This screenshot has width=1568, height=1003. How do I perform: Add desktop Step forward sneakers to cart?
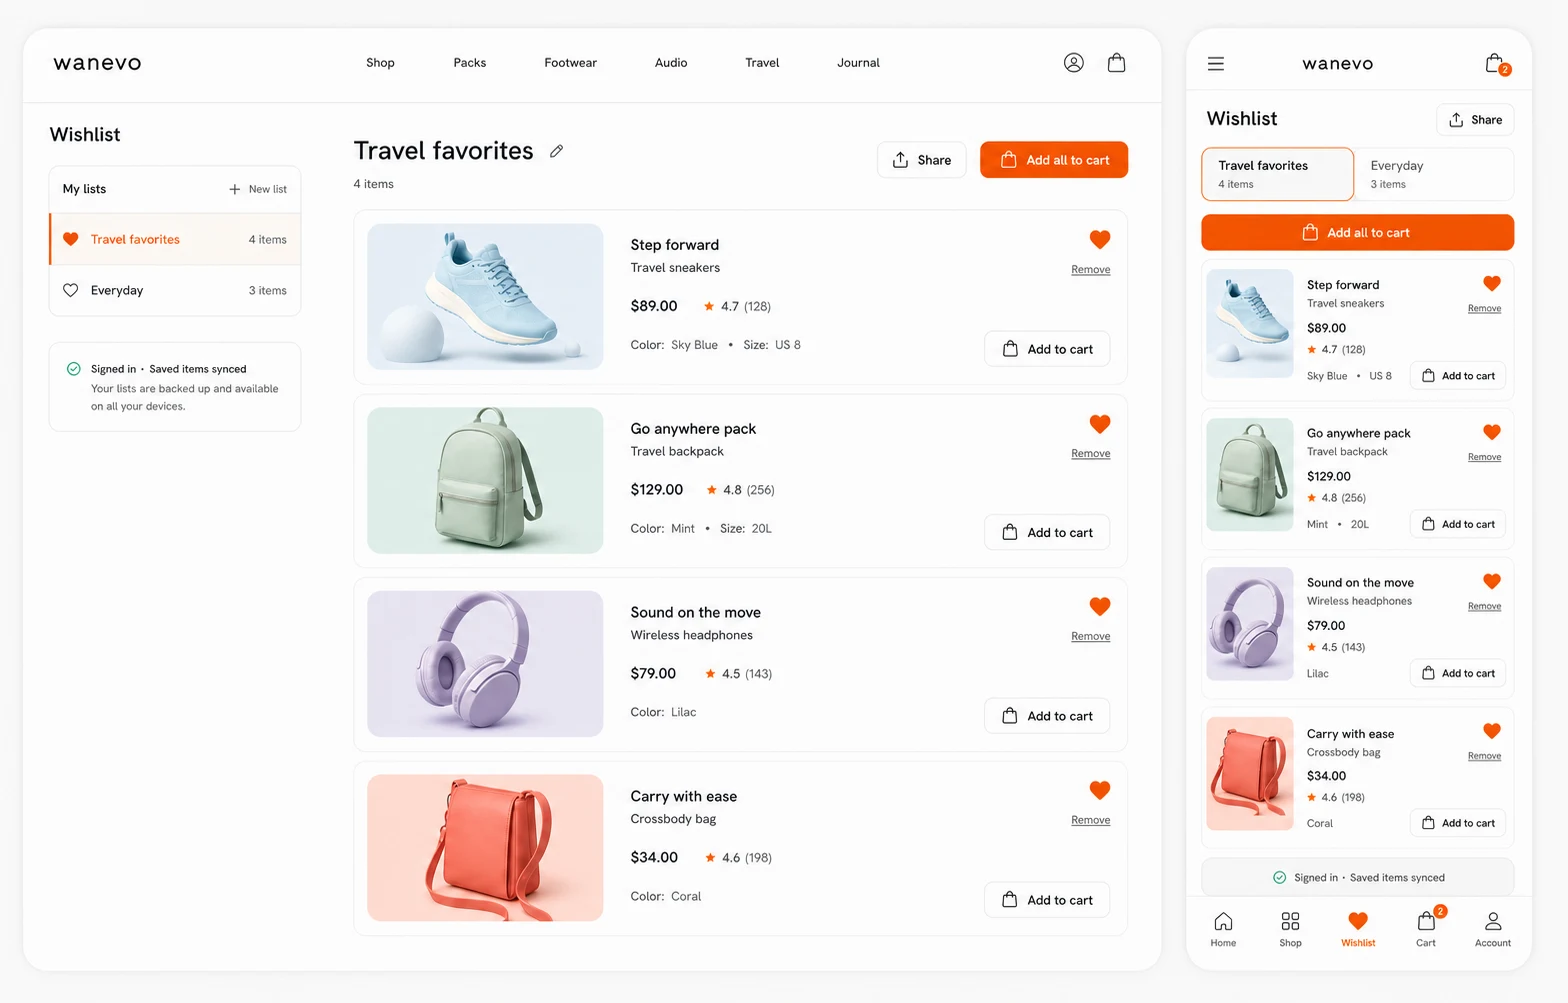point(1047,349)
